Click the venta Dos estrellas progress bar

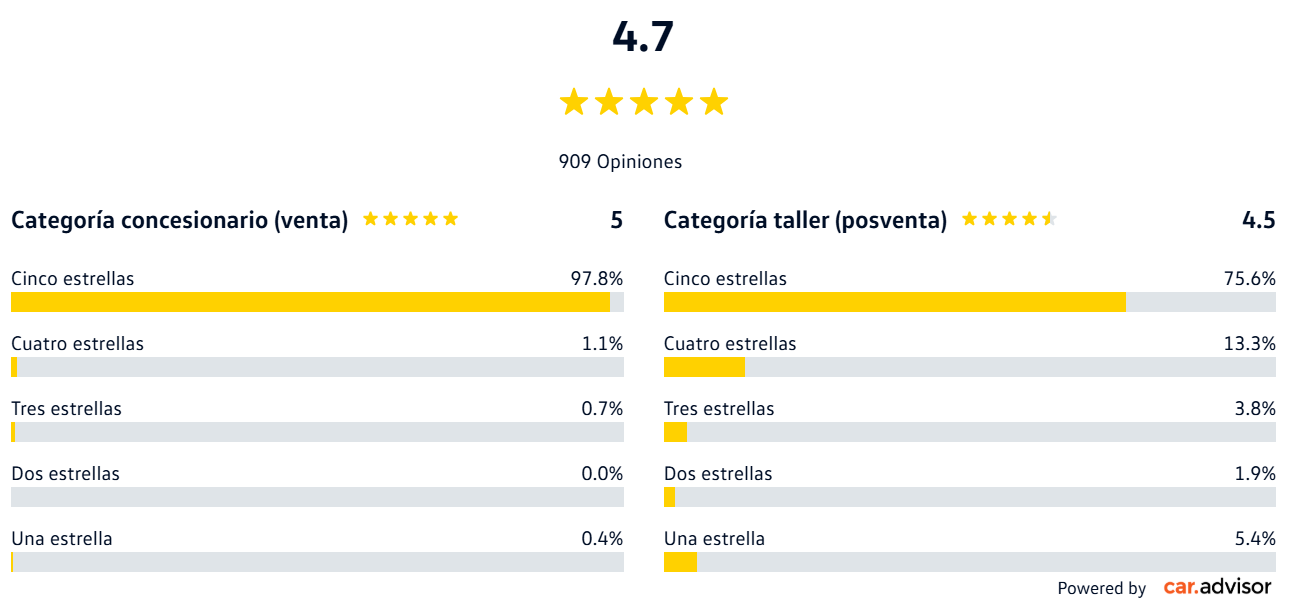pos(317,497)
